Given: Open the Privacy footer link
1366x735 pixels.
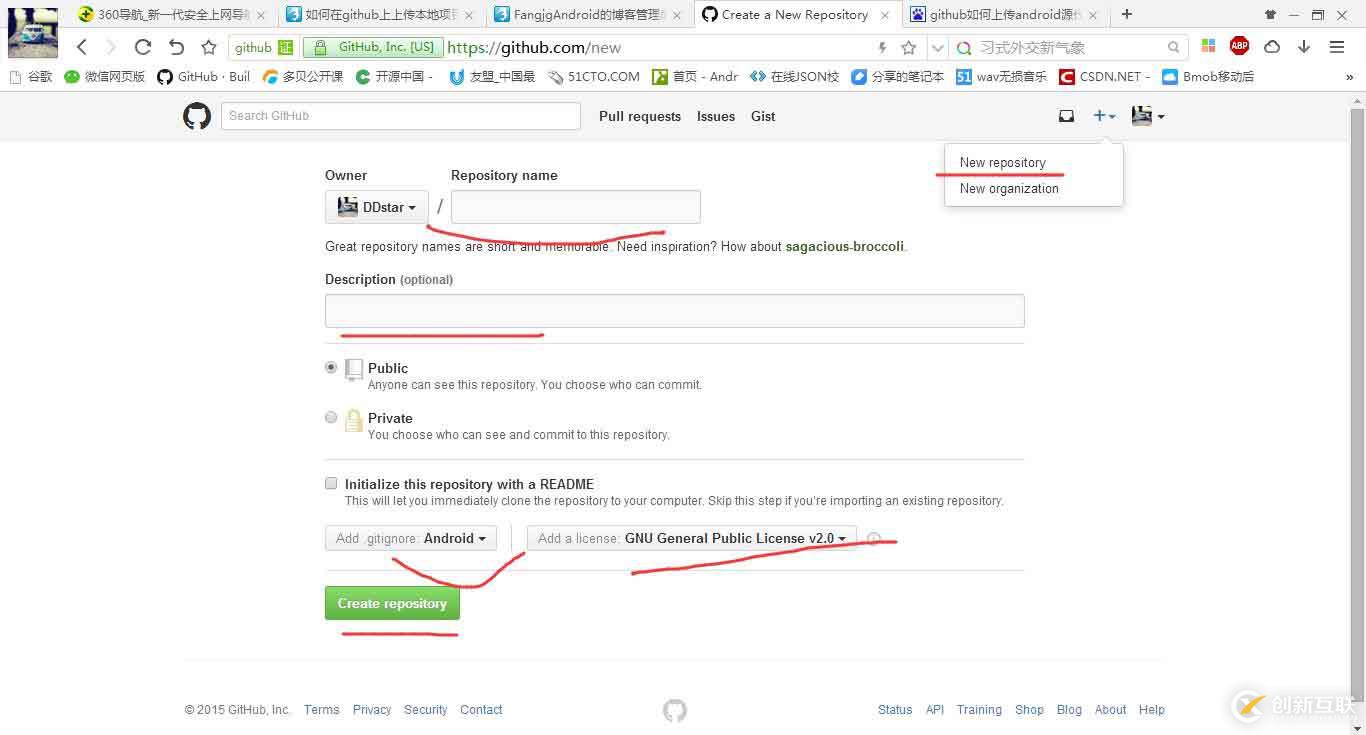Looking at the screenshot, I should (372, 710).
